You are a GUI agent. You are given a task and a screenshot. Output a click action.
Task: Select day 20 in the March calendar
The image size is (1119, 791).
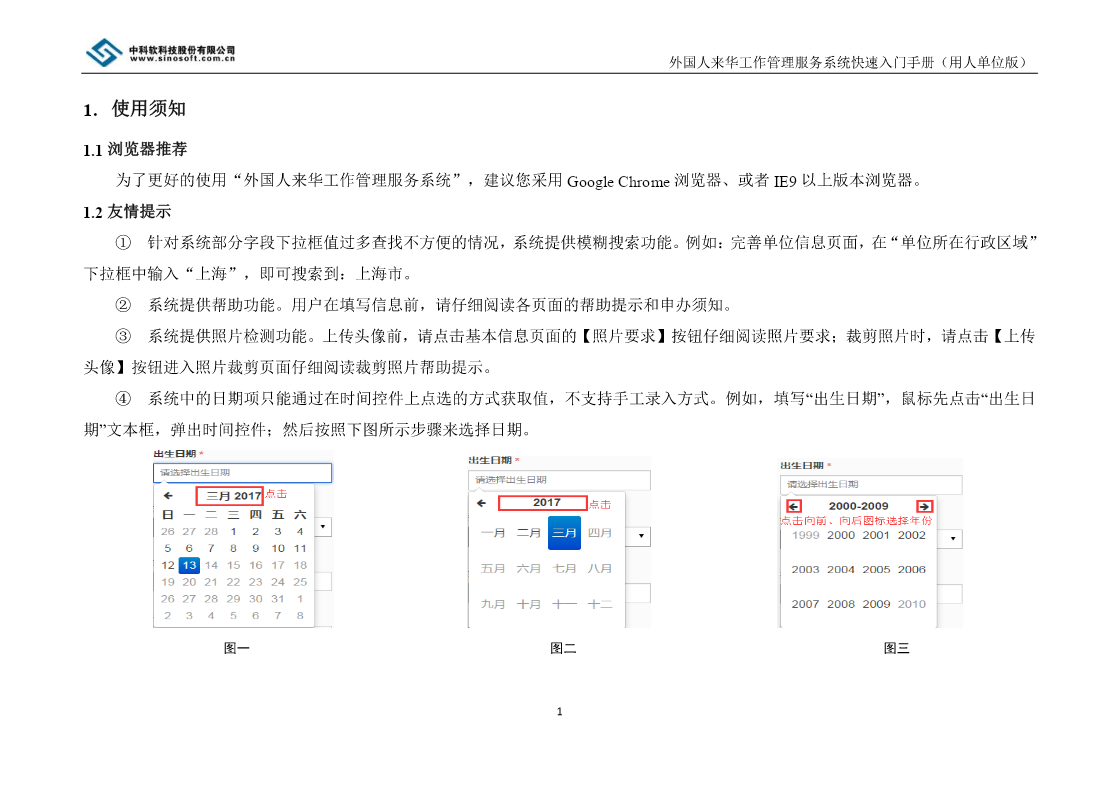189,582
